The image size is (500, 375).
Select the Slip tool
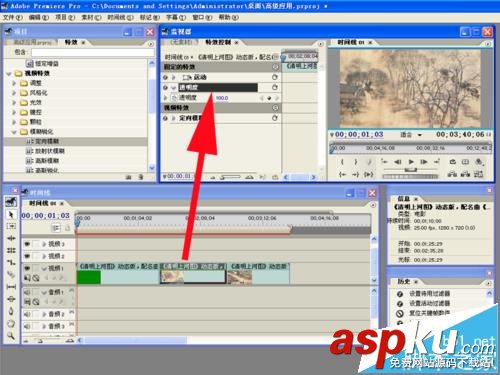point(11,287)
